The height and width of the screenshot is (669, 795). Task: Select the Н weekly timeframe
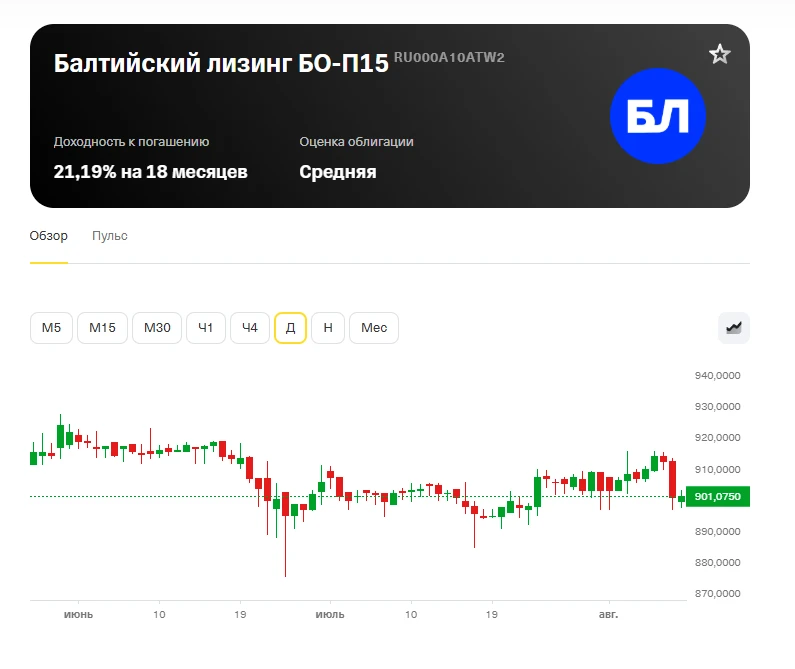[328, 328]
